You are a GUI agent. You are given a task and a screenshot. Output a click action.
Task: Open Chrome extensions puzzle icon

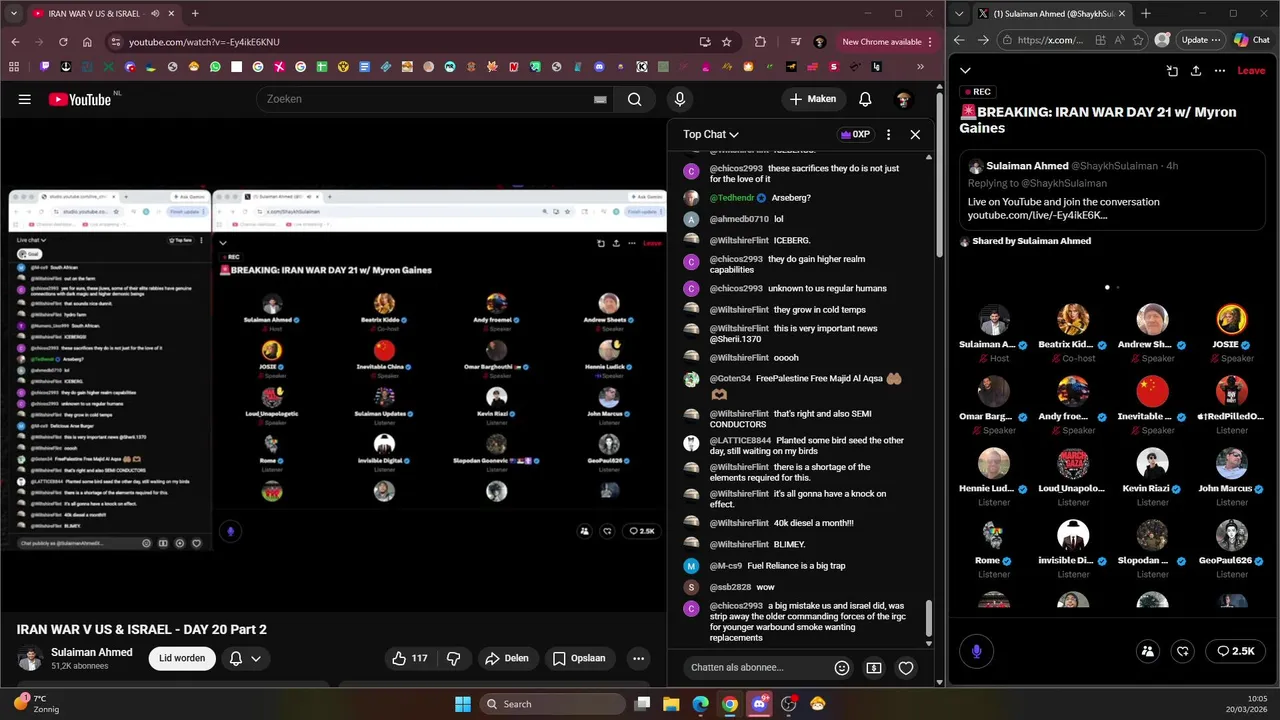(760, 42)
